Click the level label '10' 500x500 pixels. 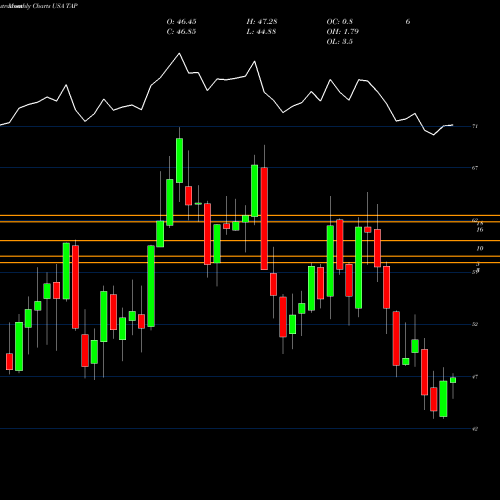tap(480, 248)
